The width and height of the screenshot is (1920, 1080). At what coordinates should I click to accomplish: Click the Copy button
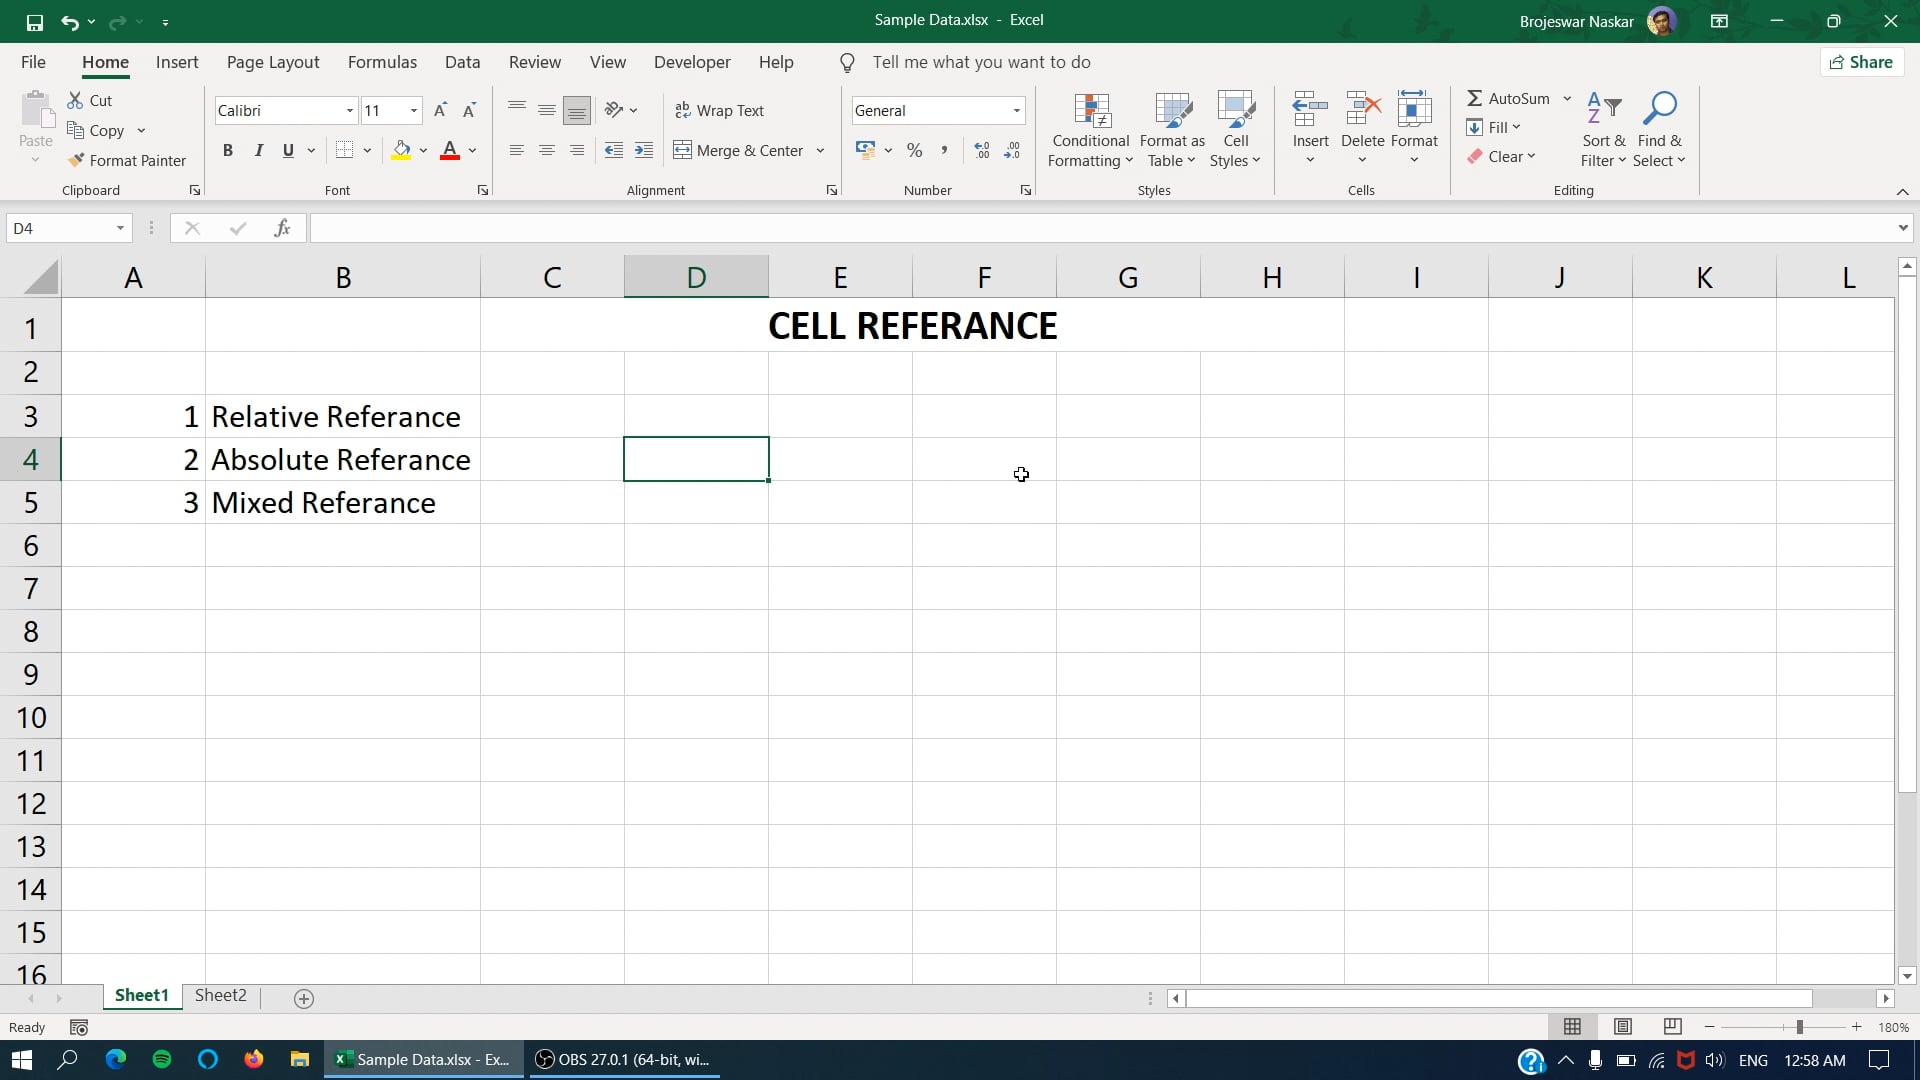[96, 130]
